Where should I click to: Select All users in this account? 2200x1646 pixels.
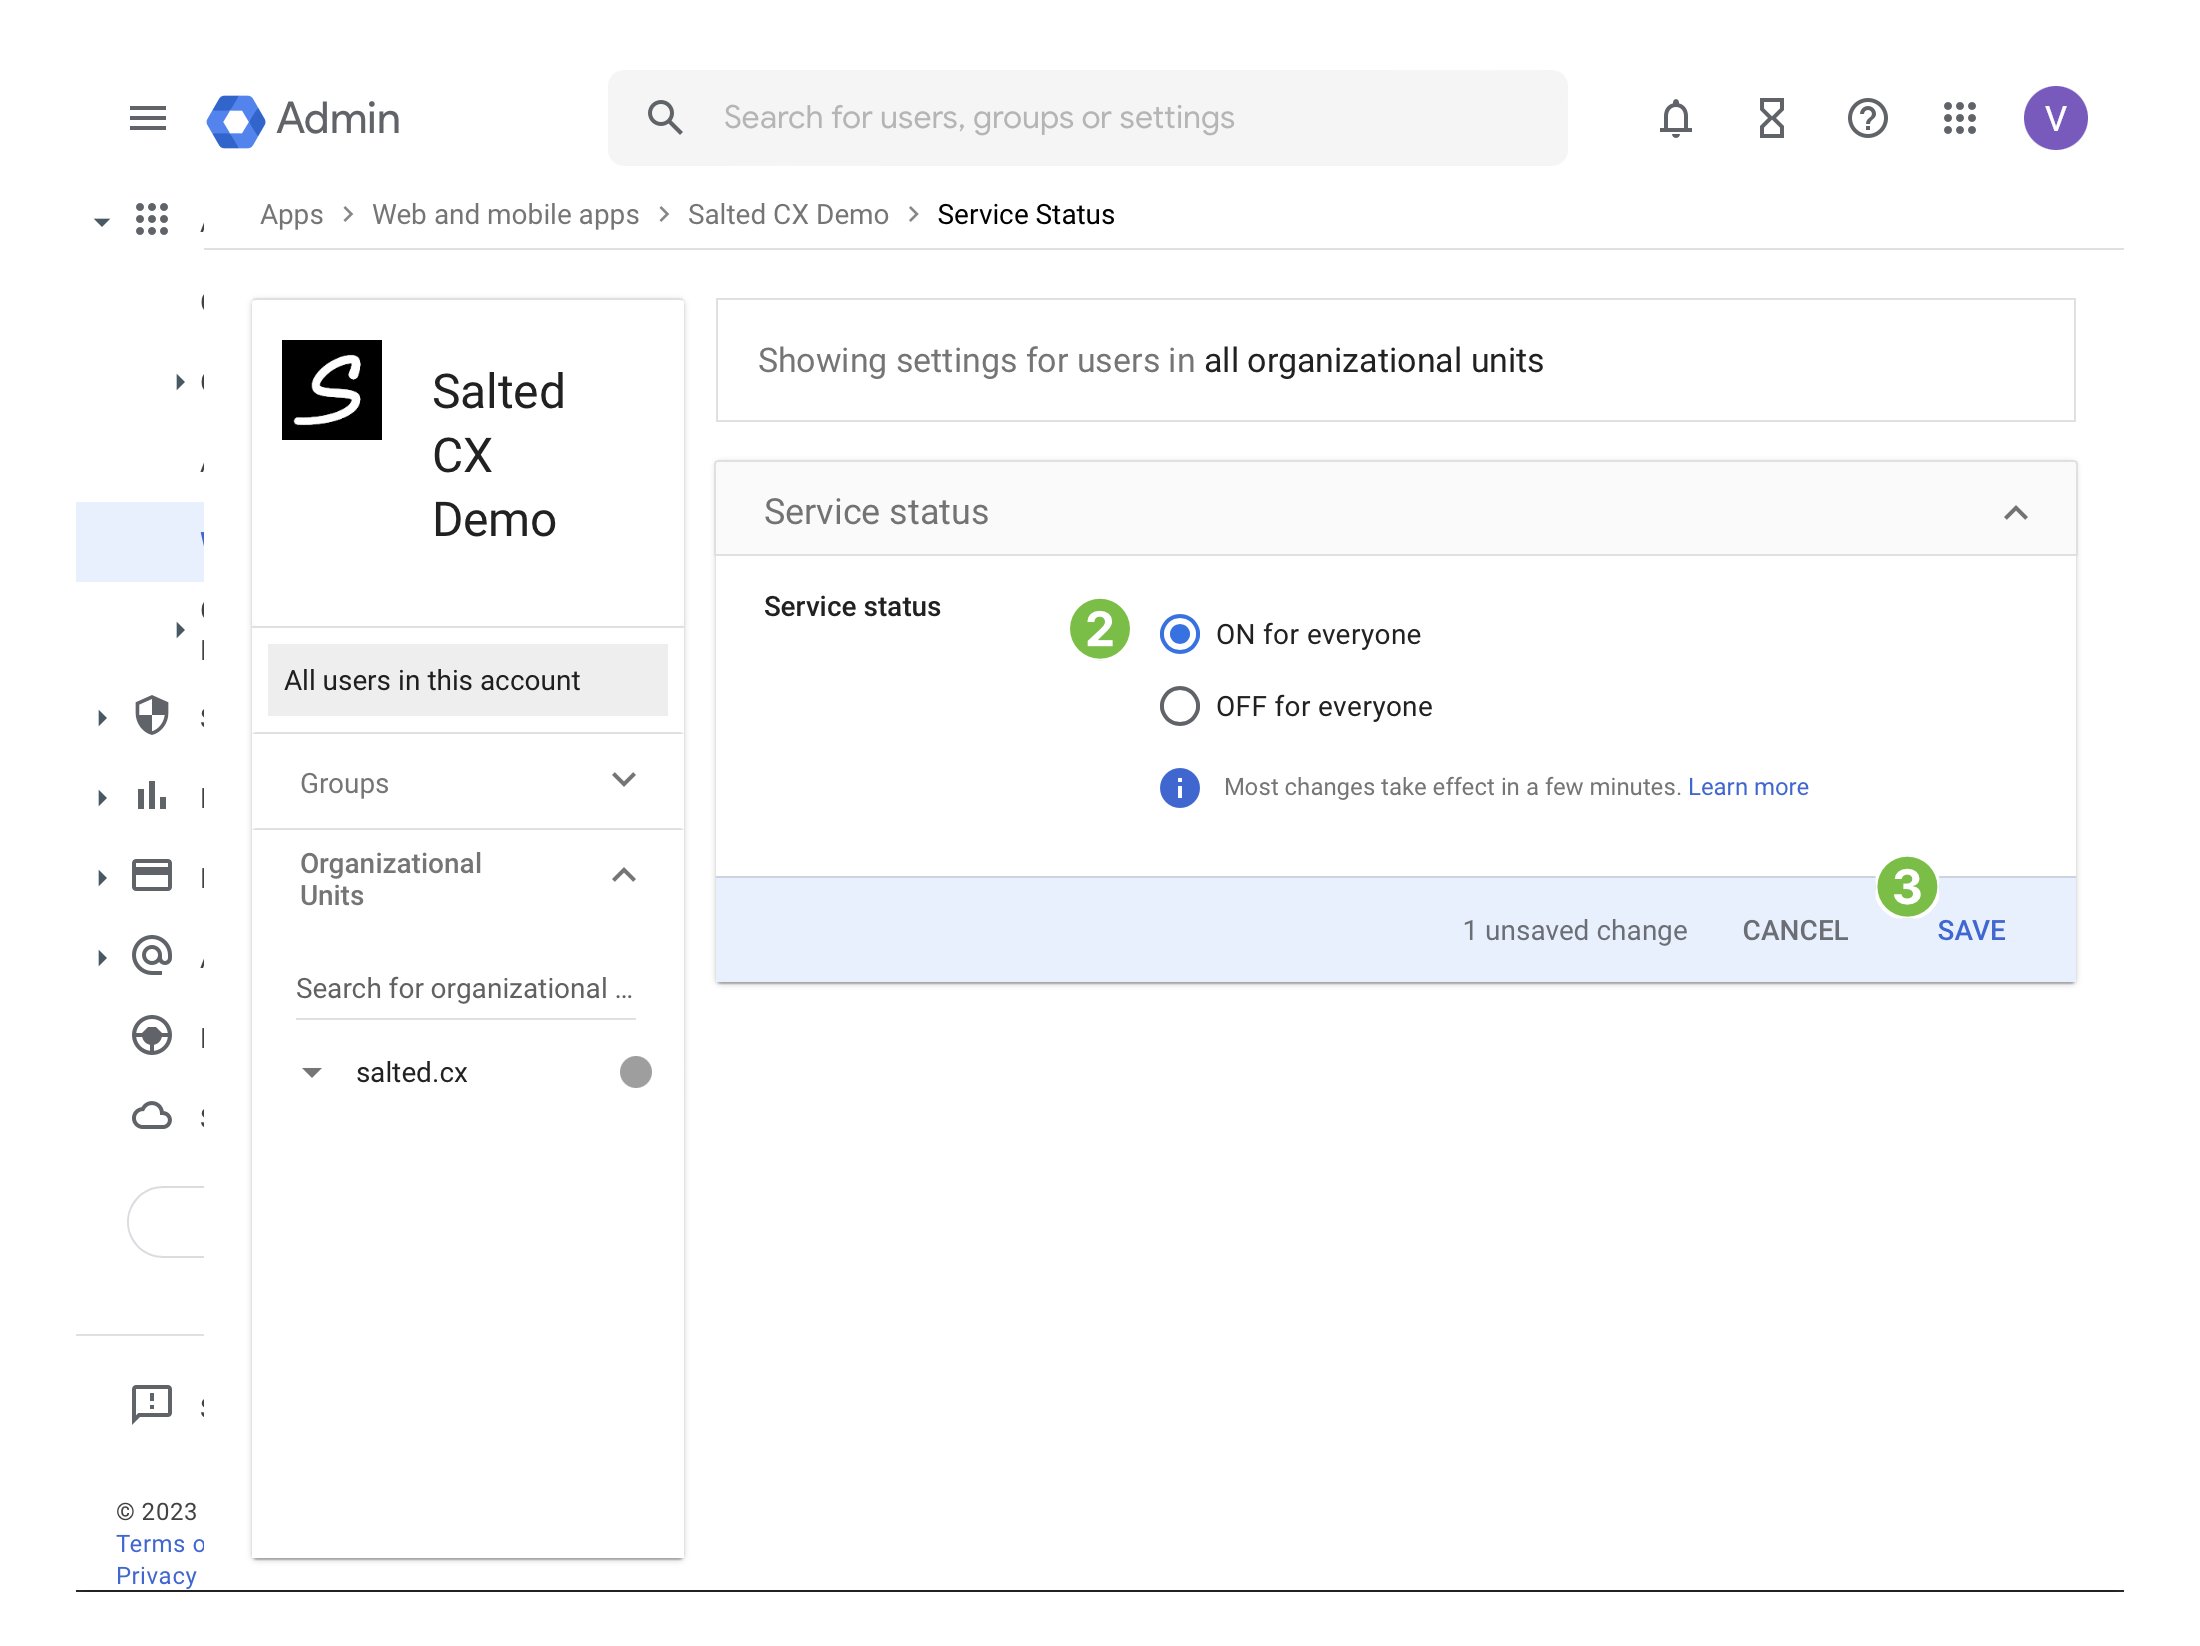tap(468, 680)
